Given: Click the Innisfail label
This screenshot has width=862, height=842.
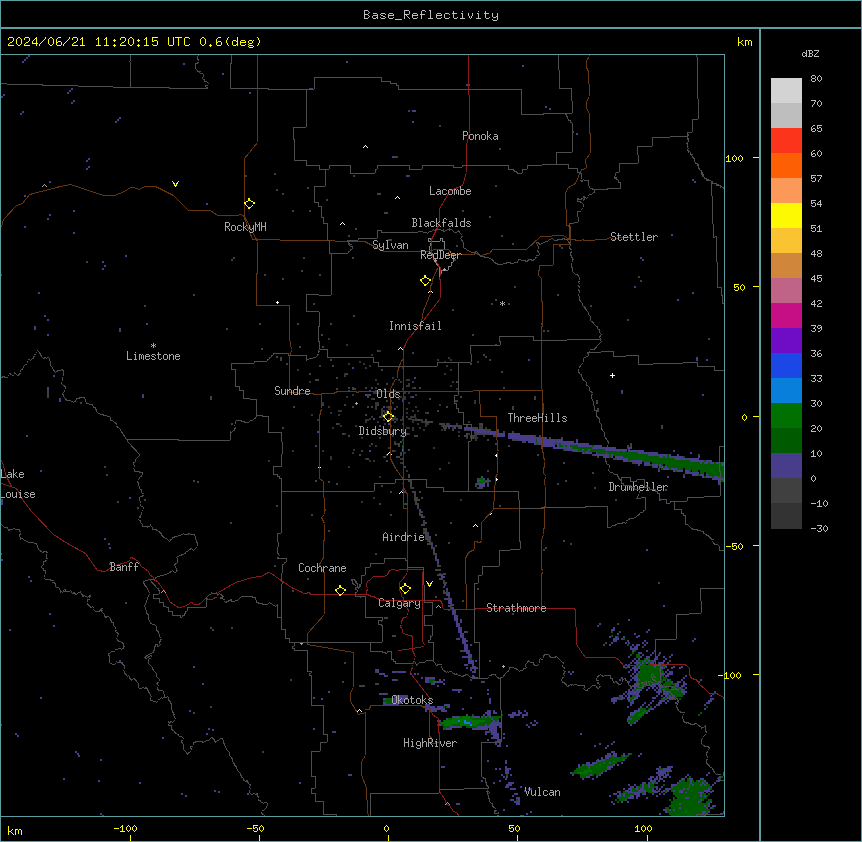Looking at the screenshot, I should [415, 326].
